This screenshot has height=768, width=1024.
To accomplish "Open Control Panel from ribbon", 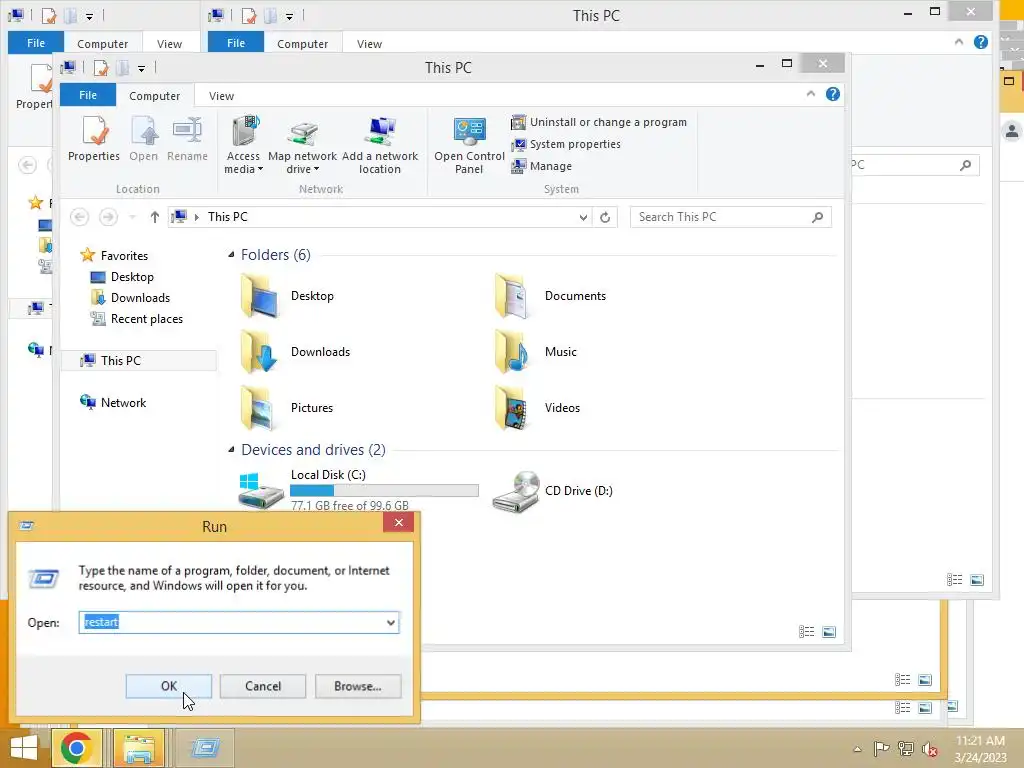I will (x=469, y=146).
